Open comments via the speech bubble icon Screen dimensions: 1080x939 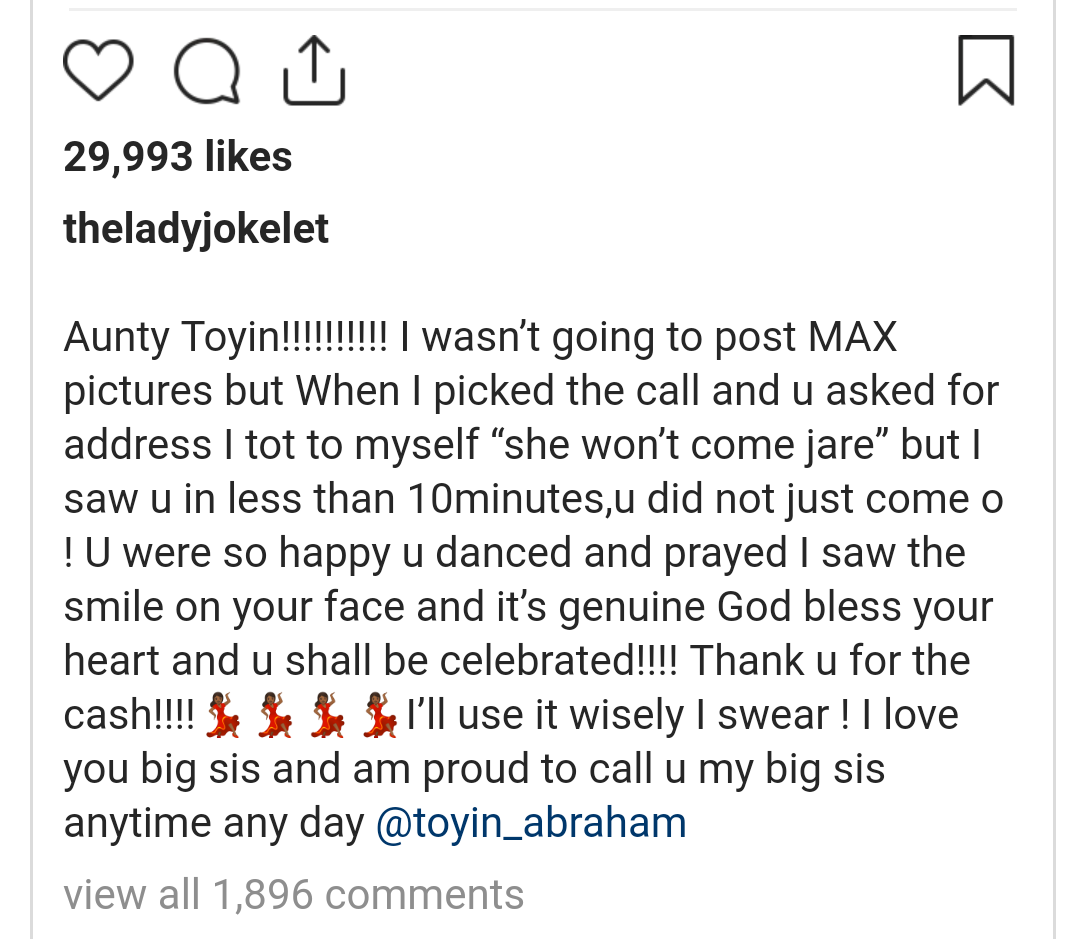[x=207, y=73]
